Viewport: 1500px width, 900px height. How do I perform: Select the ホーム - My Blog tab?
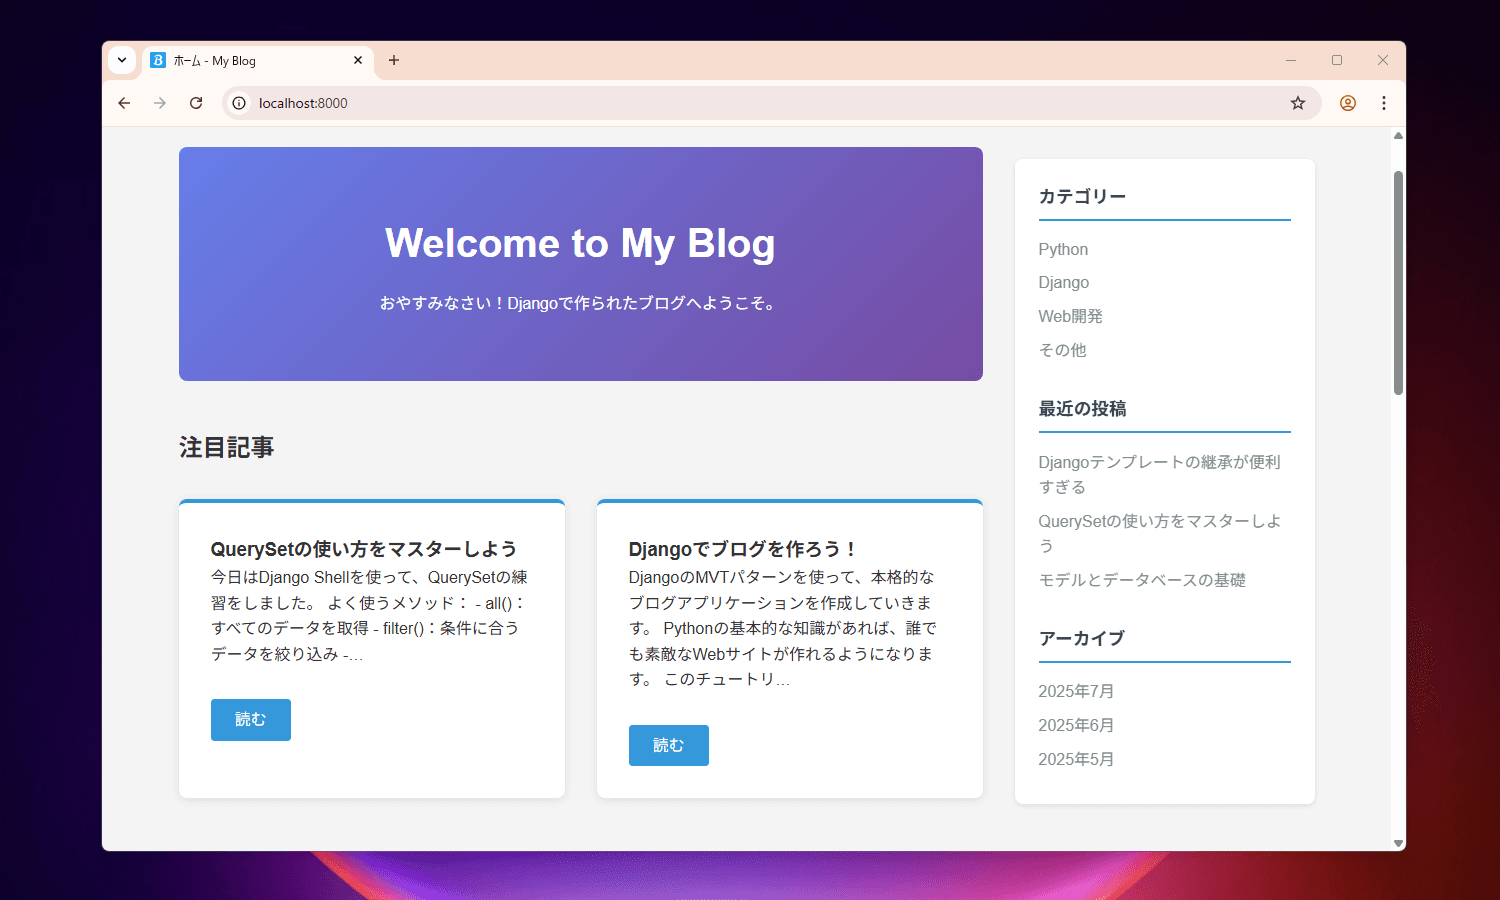point(258,61)
